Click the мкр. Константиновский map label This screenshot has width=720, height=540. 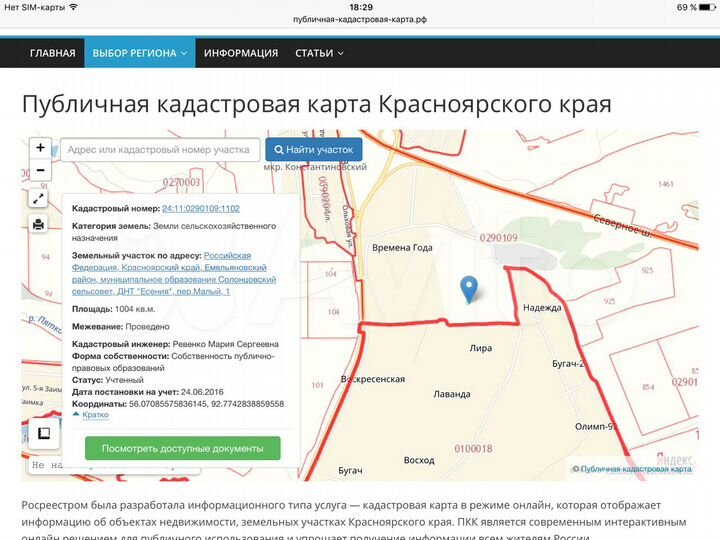[315, 167]
